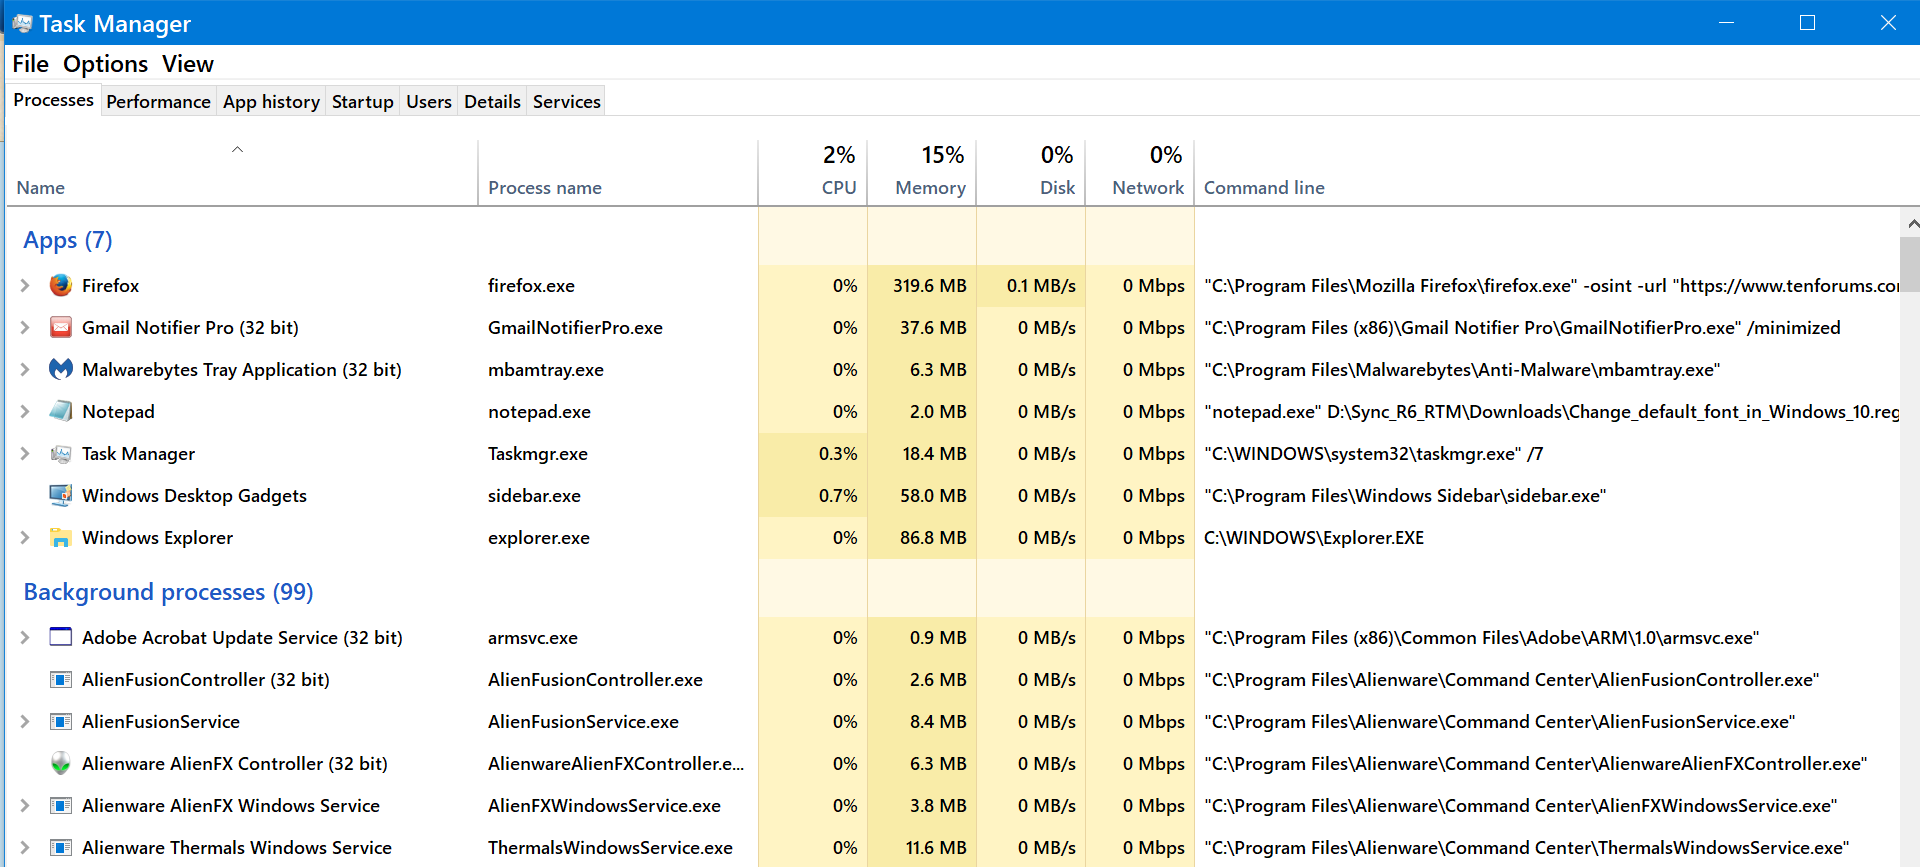
Task: Click the 86.8 MB memory value
Action: [933, 538]
